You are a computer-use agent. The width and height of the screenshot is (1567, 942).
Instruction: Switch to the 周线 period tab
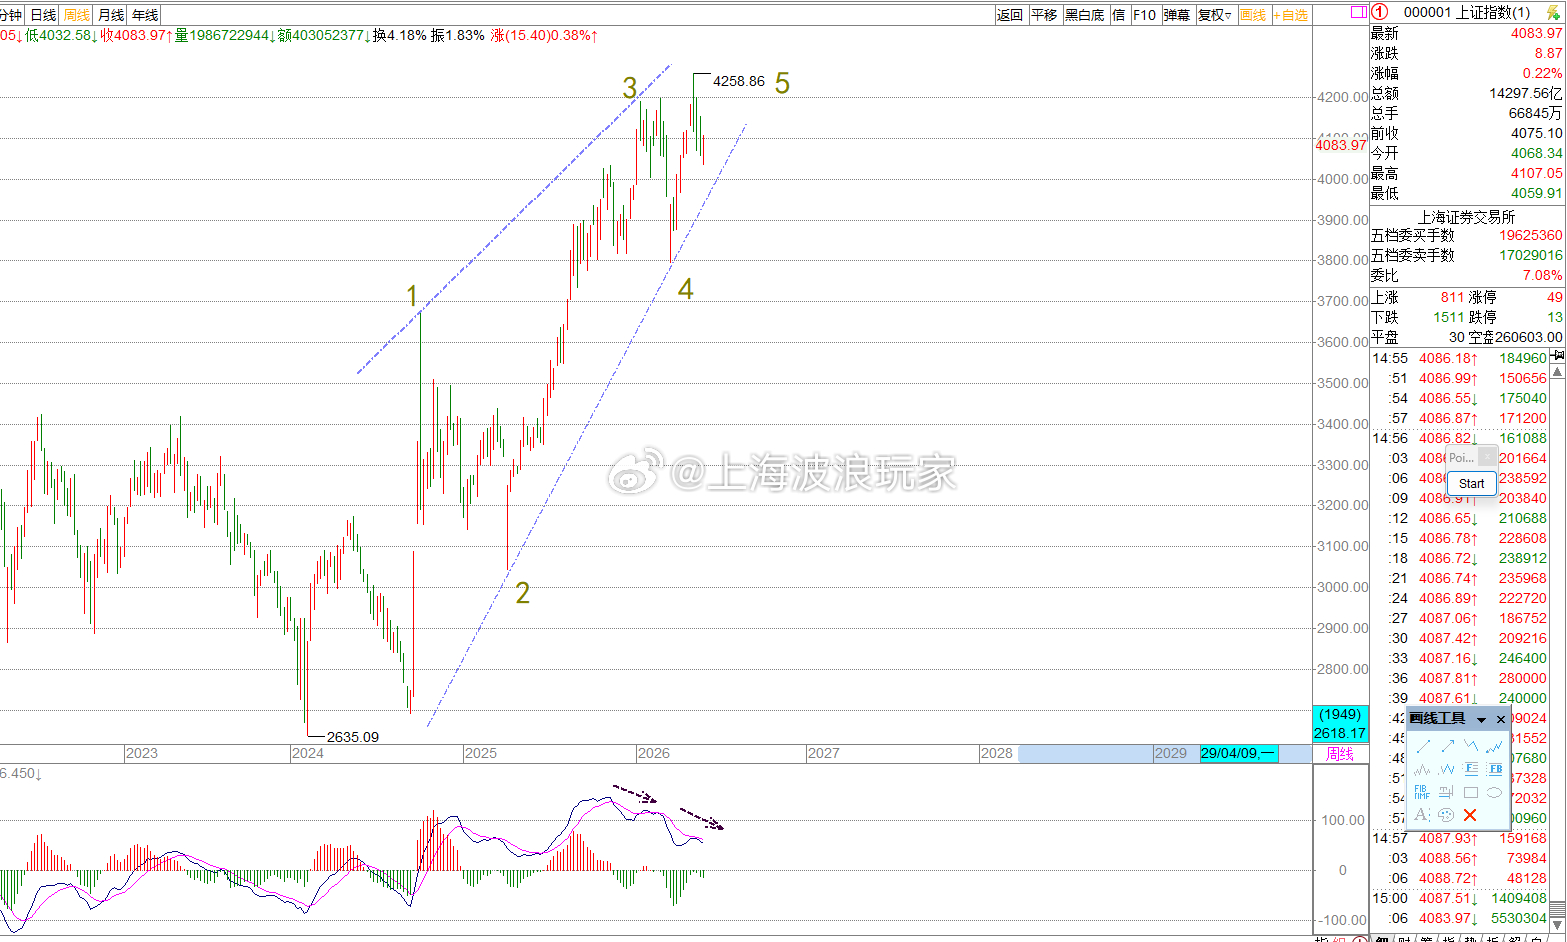click(x=77, y=15)
